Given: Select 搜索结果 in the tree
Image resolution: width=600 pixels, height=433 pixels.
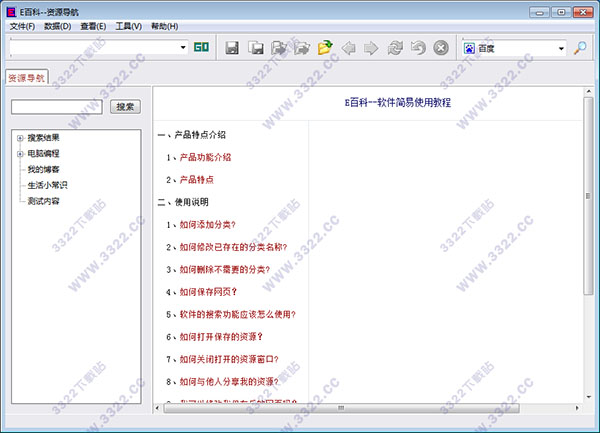Looking at the screenshot, I should click(x=43, y=138).
